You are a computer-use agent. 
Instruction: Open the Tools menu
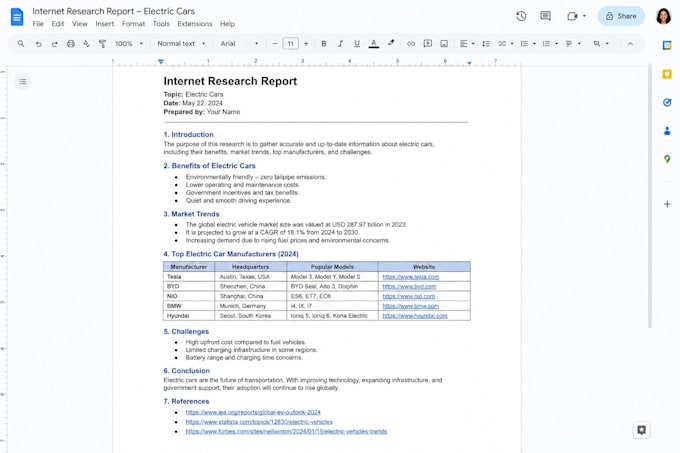click(161, 24)
